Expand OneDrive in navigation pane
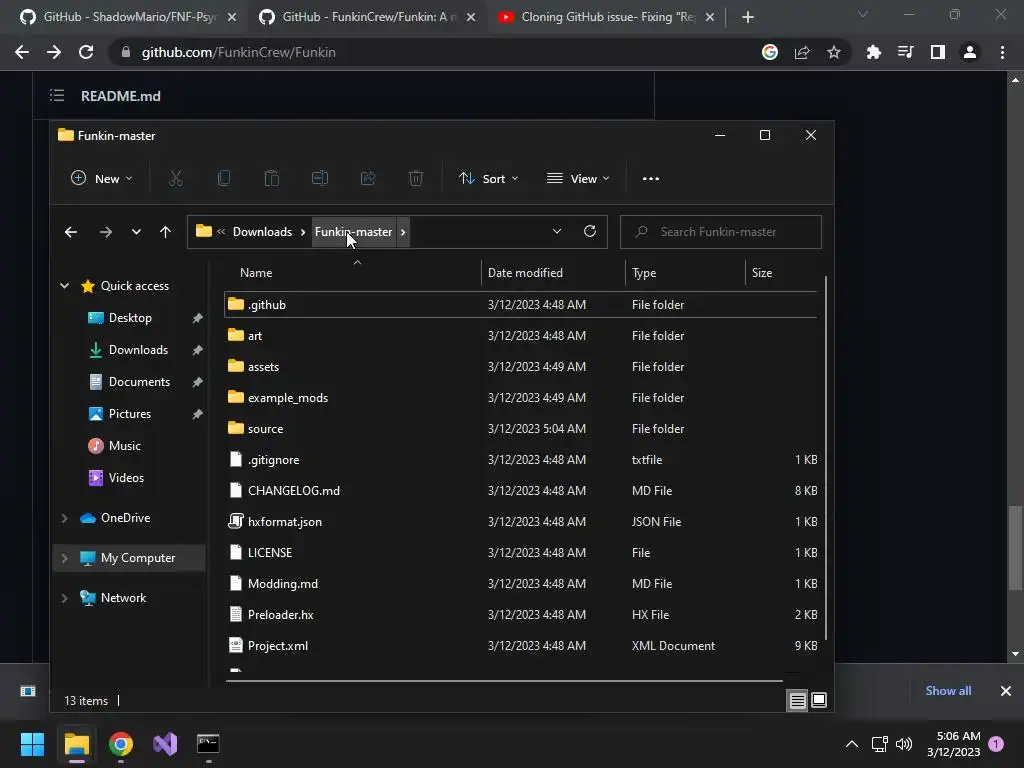Image resolution: width=1024 pixels, height=768 pixels. point(65,518)
